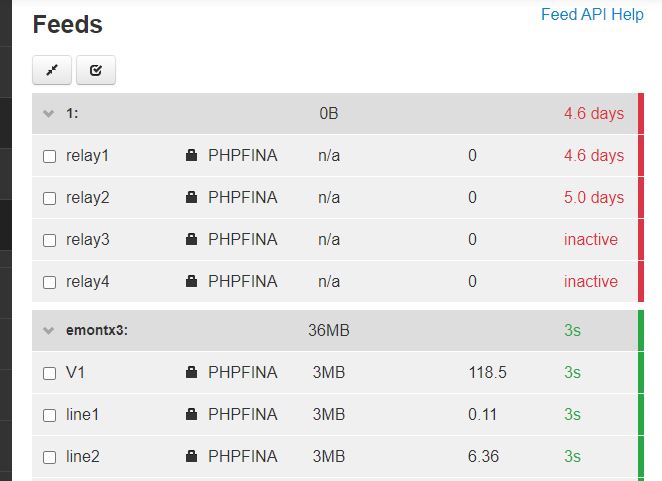Viewport: 662px width, 481px height.
Task: Click the lock icon for V1 feed
Action: tap(191, 372)
